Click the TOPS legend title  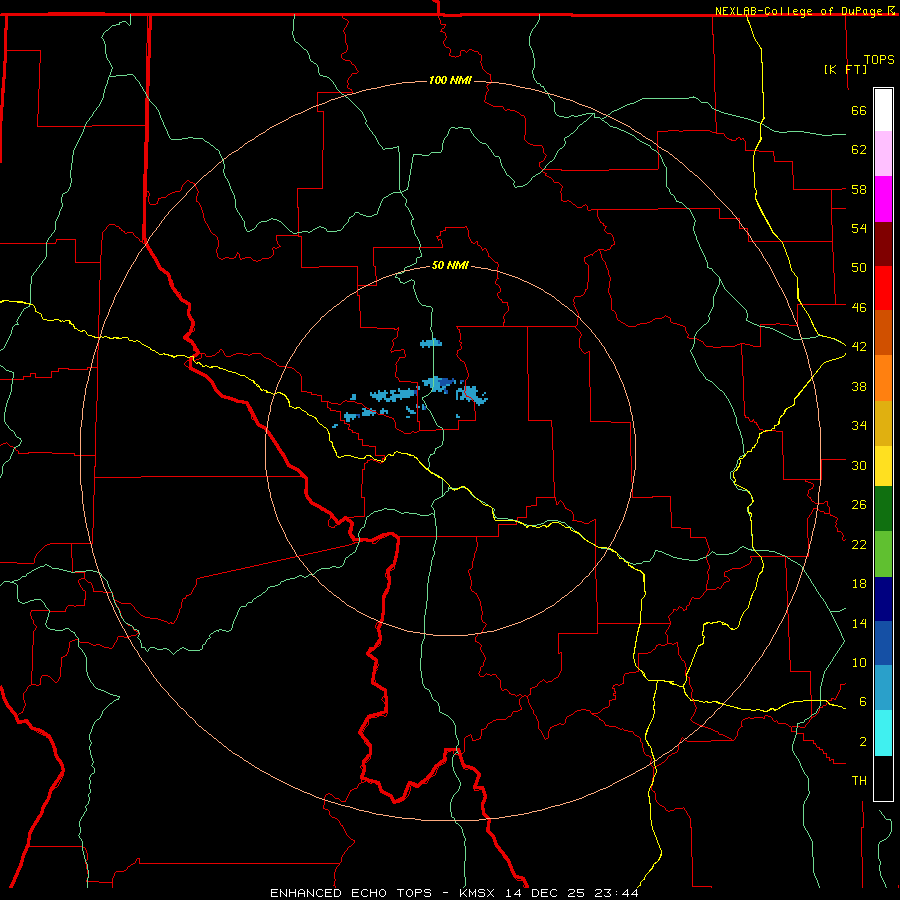[879, 59]
